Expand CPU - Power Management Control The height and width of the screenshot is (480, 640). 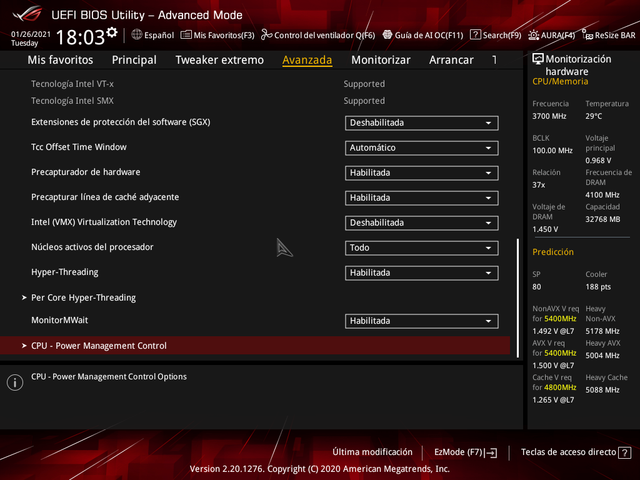[x=255, y=346]
